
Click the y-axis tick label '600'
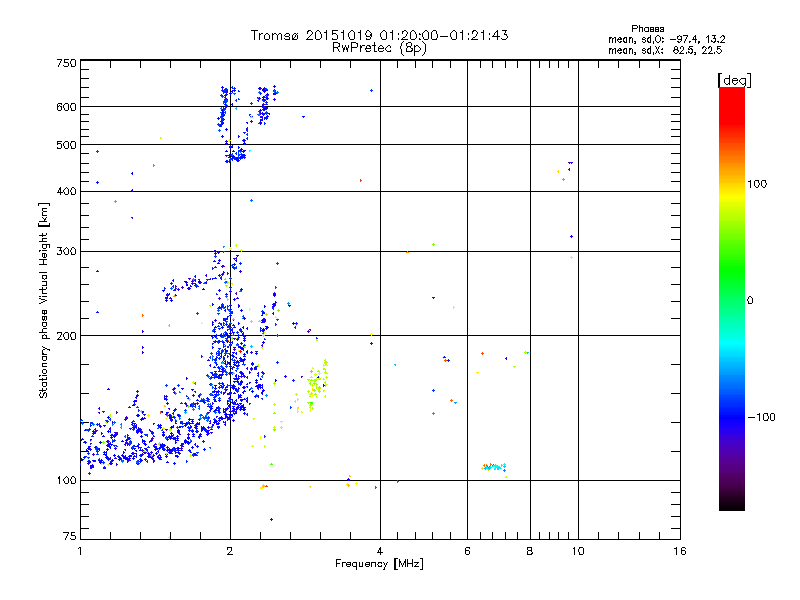(66, 107)
